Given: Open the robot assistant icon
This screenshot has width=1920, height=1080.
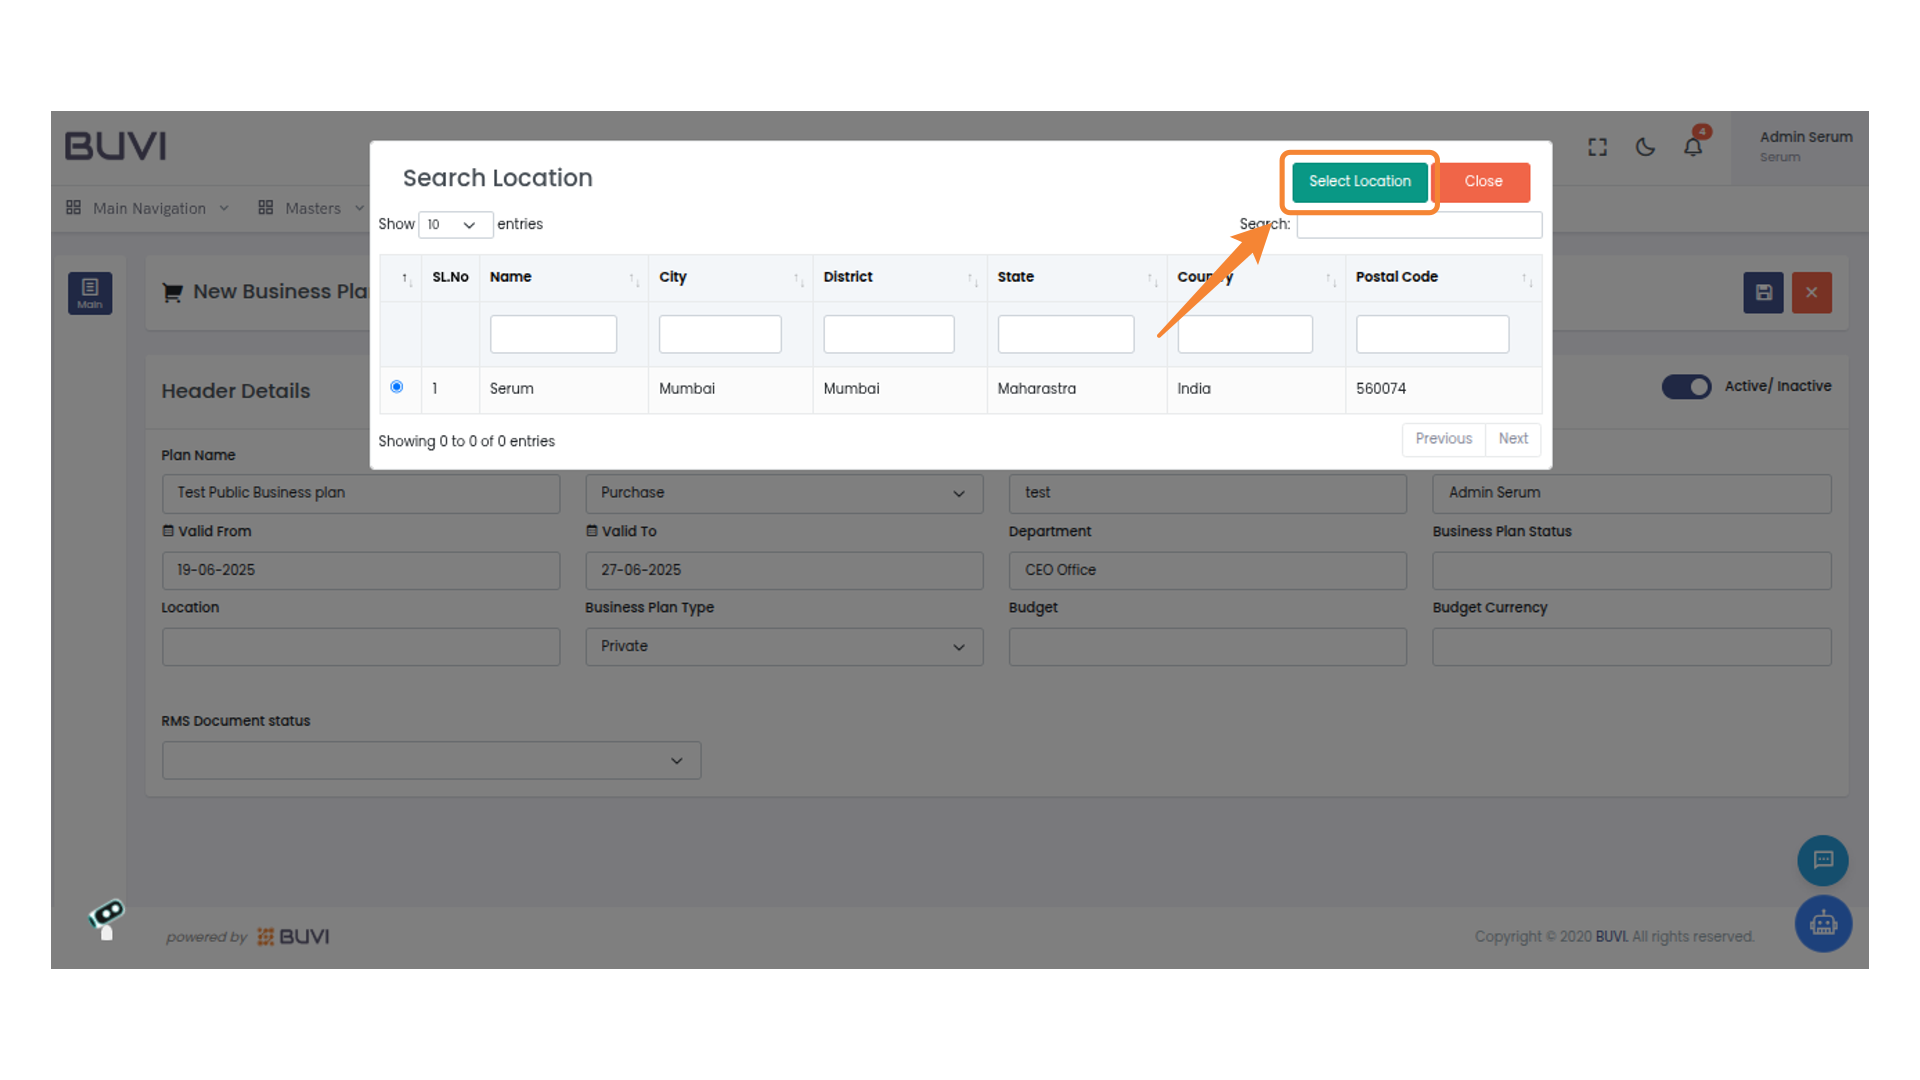Looking at the screenshot, I should point(1822,923).
